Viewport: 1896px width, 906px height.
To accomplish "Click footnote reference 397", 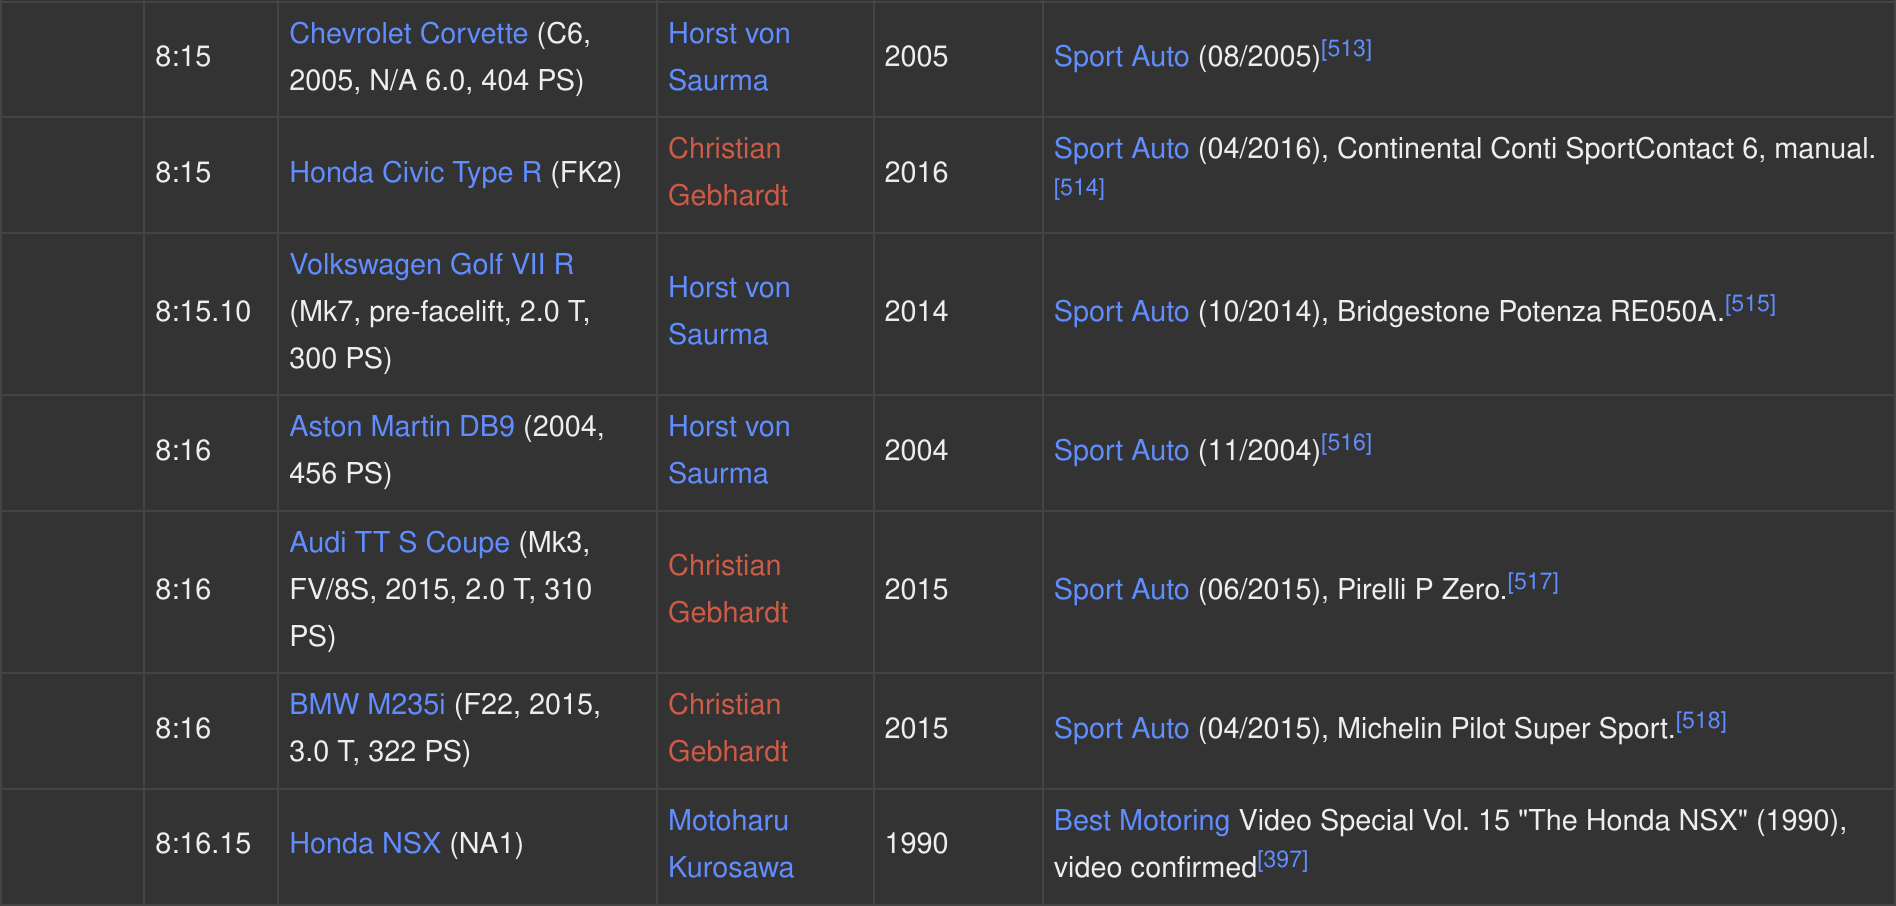I will 1283,860.
